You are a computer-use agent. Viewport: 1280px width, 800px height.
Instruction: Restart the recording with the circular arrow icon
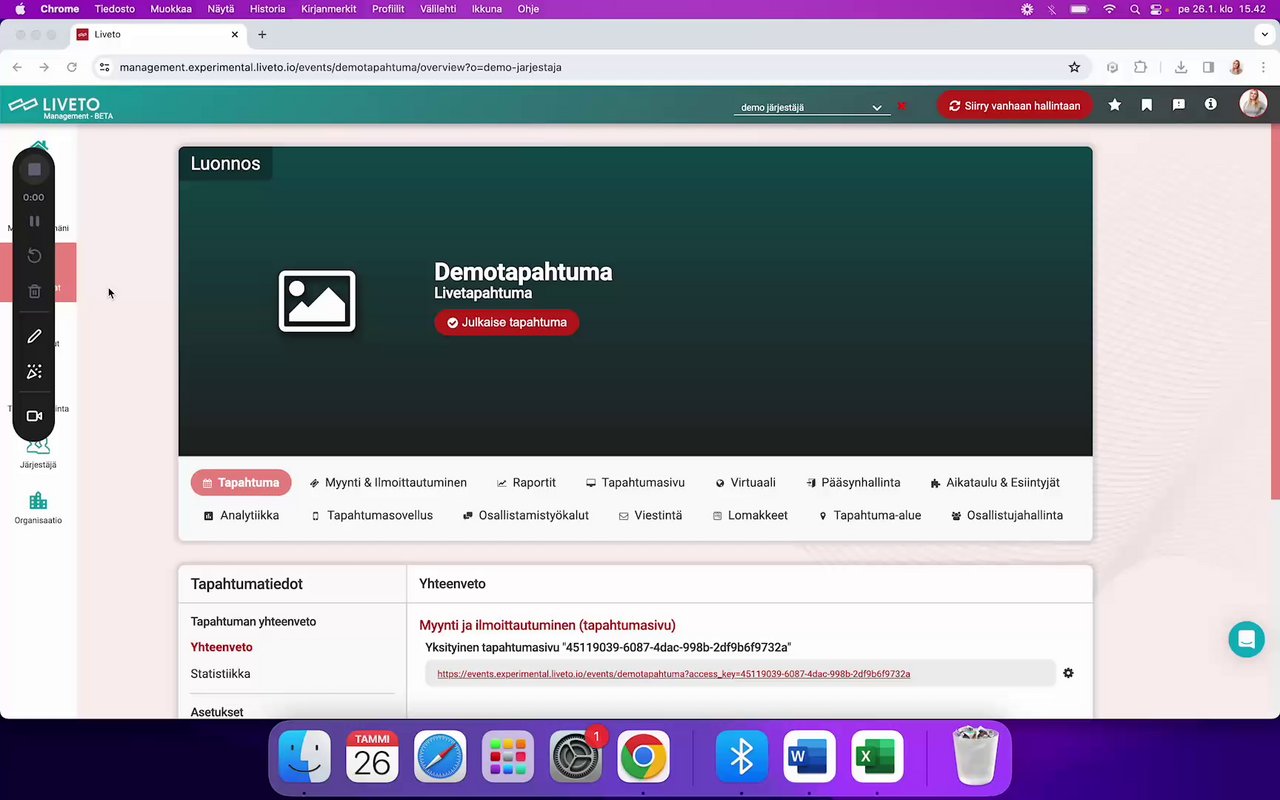pyautogui.click(x=34, y=256)
